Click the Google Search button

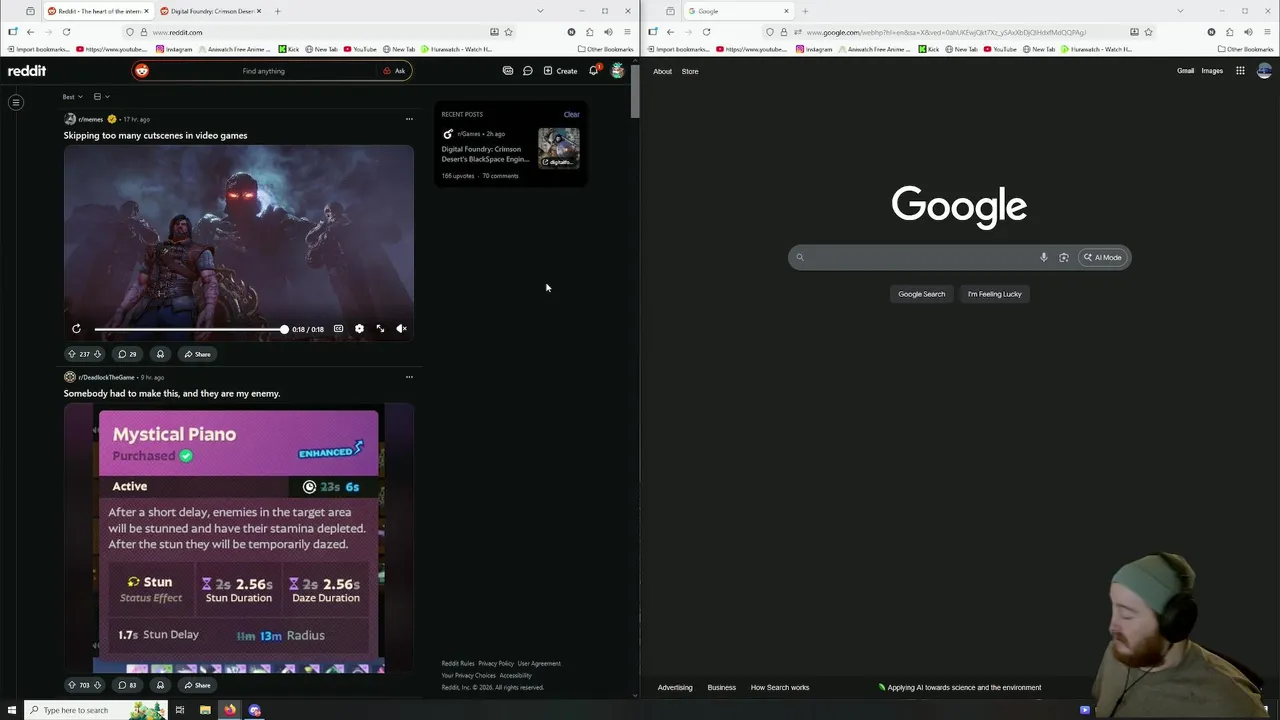point(921,294)
